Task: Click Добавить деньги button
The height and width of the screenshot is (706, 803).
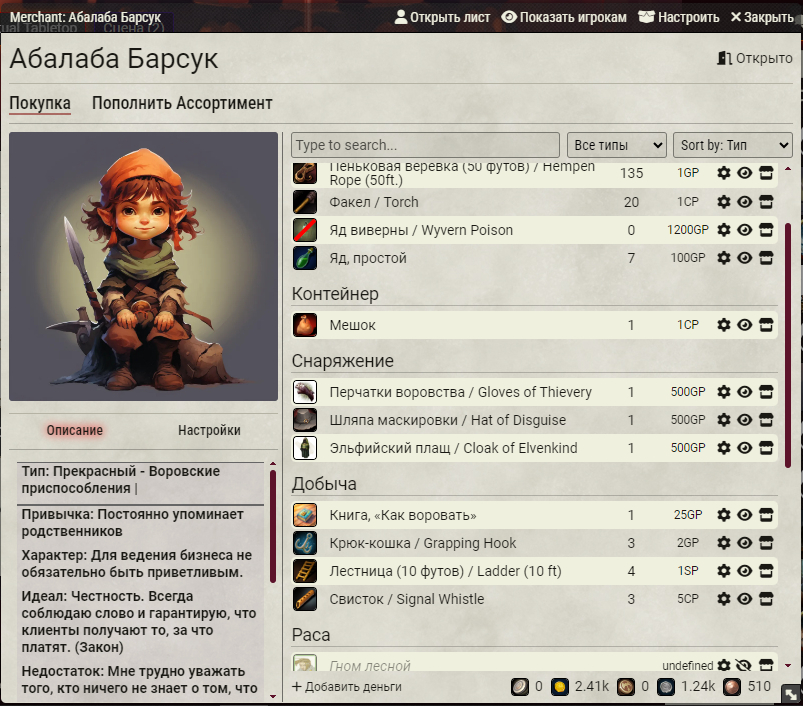Action: pyautogui.click(x=347, y=687)
